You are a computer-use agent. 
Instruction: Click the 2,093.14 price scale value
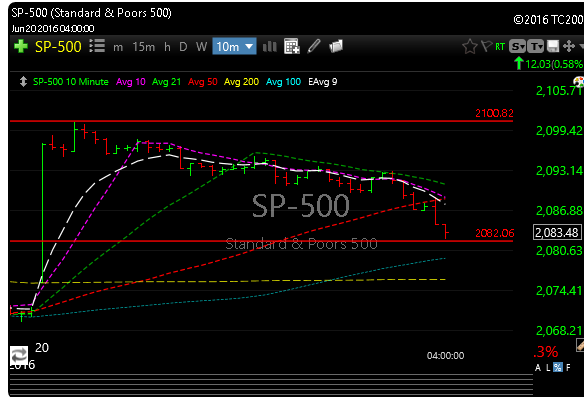point(559,171)
